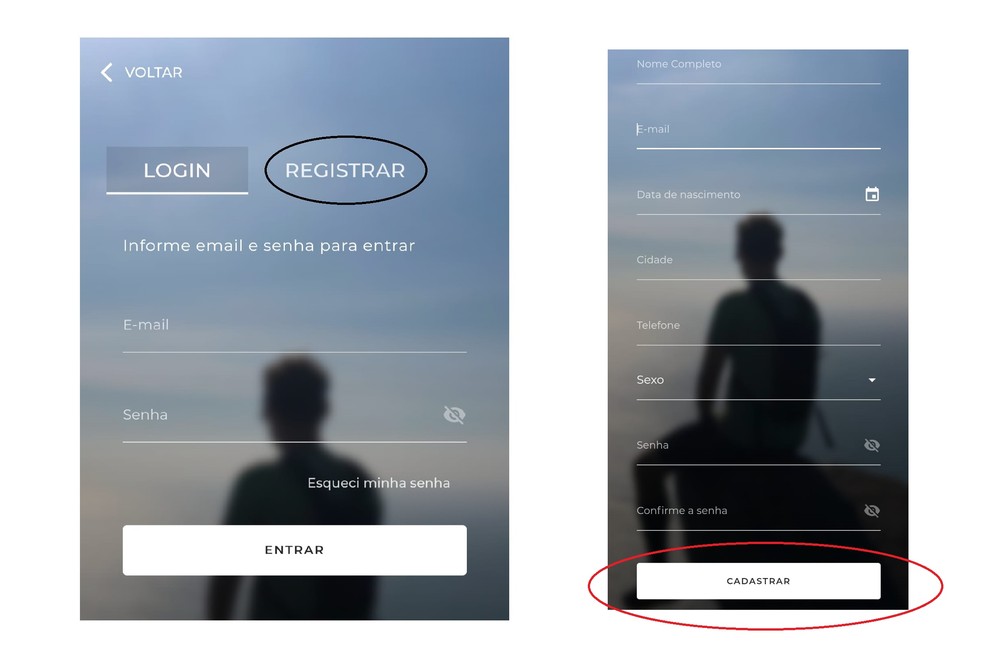Click the CADASTRAR button

[758, 581]
